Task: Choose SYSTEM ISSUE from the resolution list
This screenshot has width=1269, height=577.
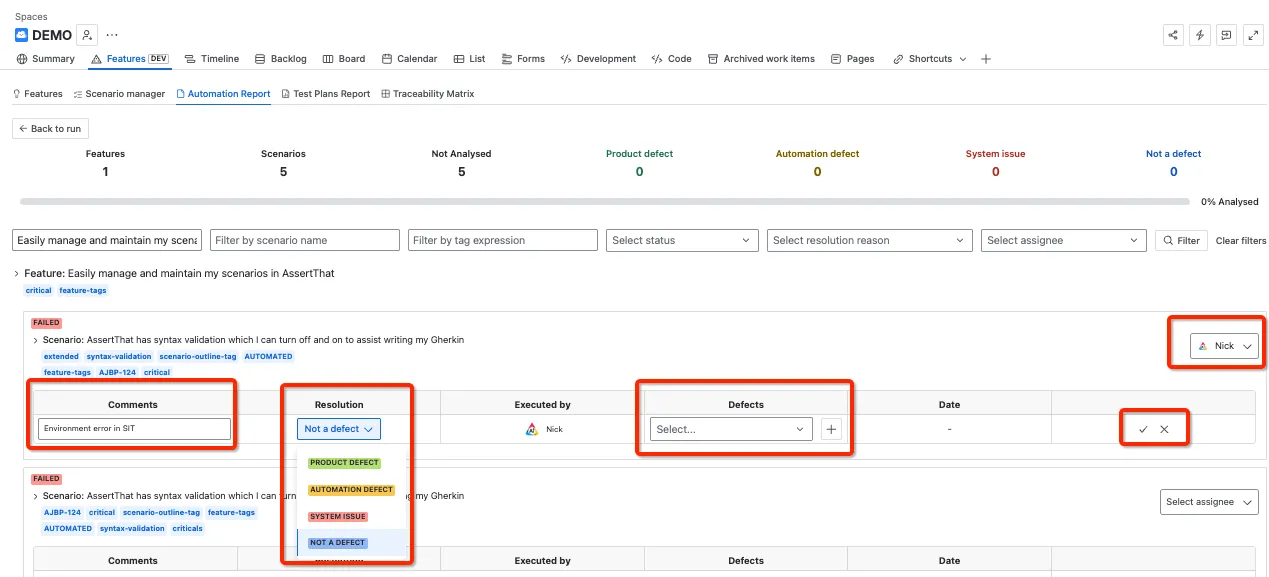Action: coord(338,517)
